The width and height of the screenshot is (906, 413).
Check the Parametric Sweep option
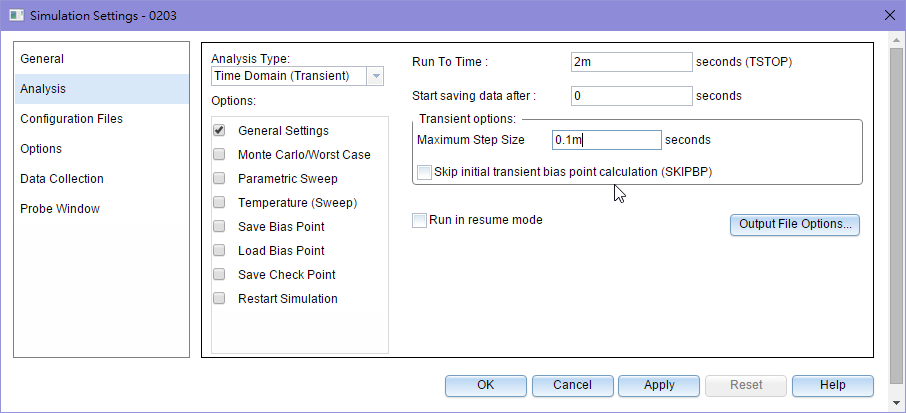219,178
